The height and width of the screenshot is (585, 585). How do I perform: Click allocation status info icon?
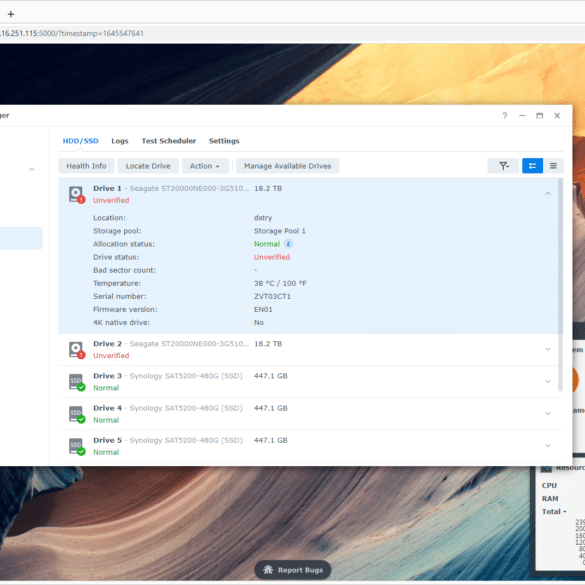[288, 244]
